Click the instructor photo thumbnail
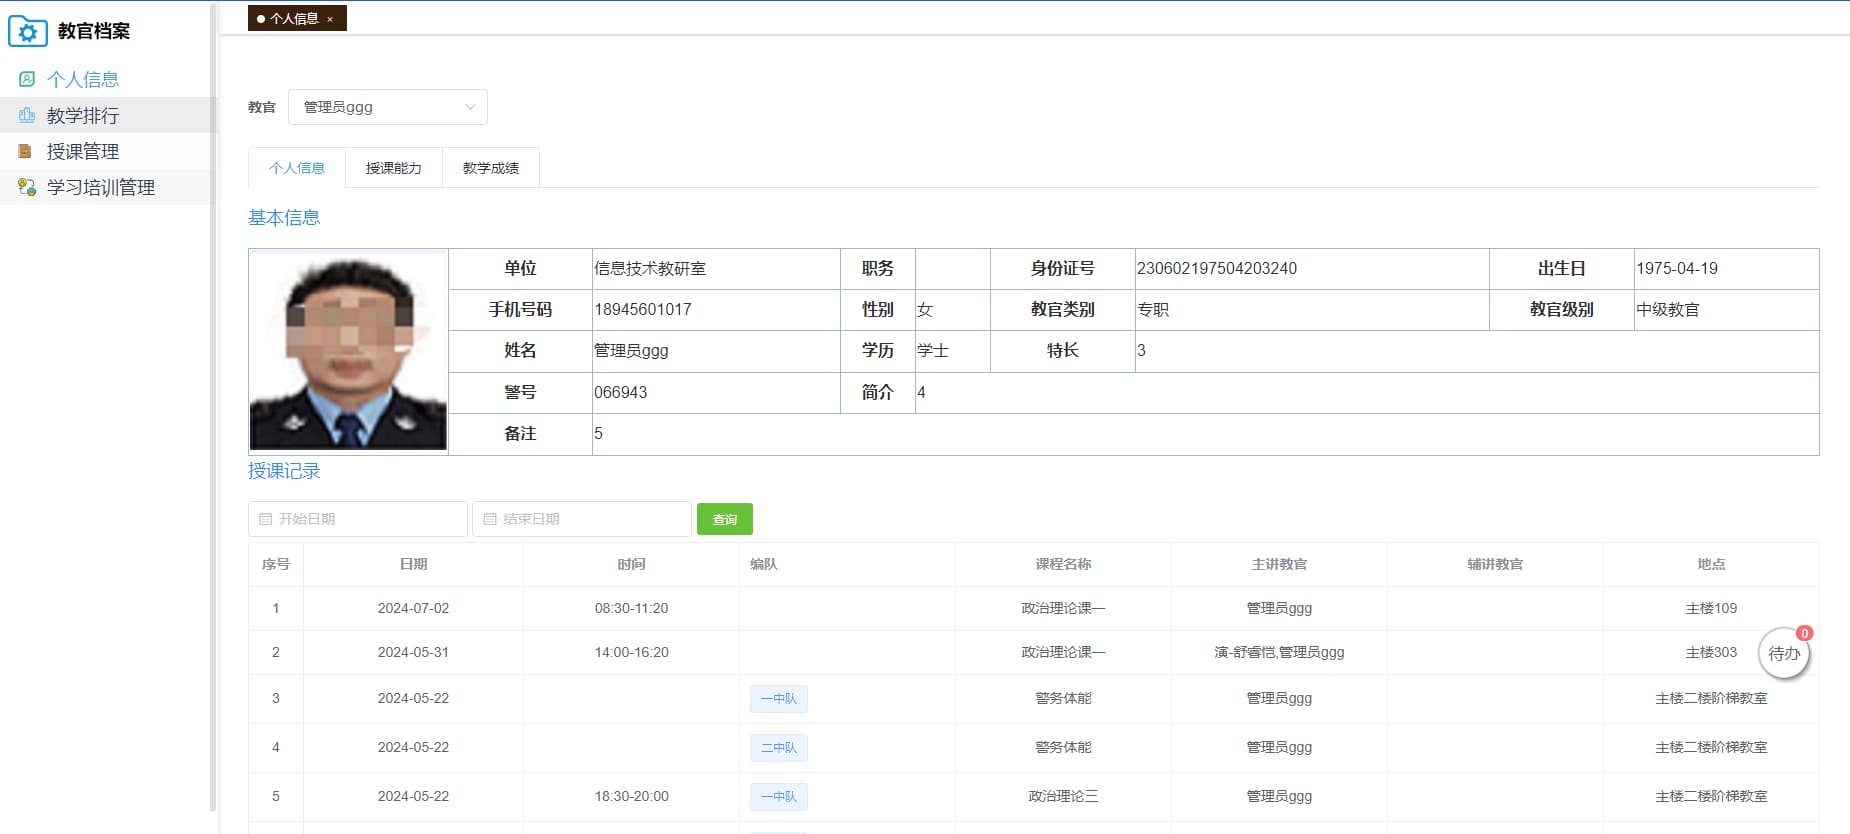 point(348,351)
